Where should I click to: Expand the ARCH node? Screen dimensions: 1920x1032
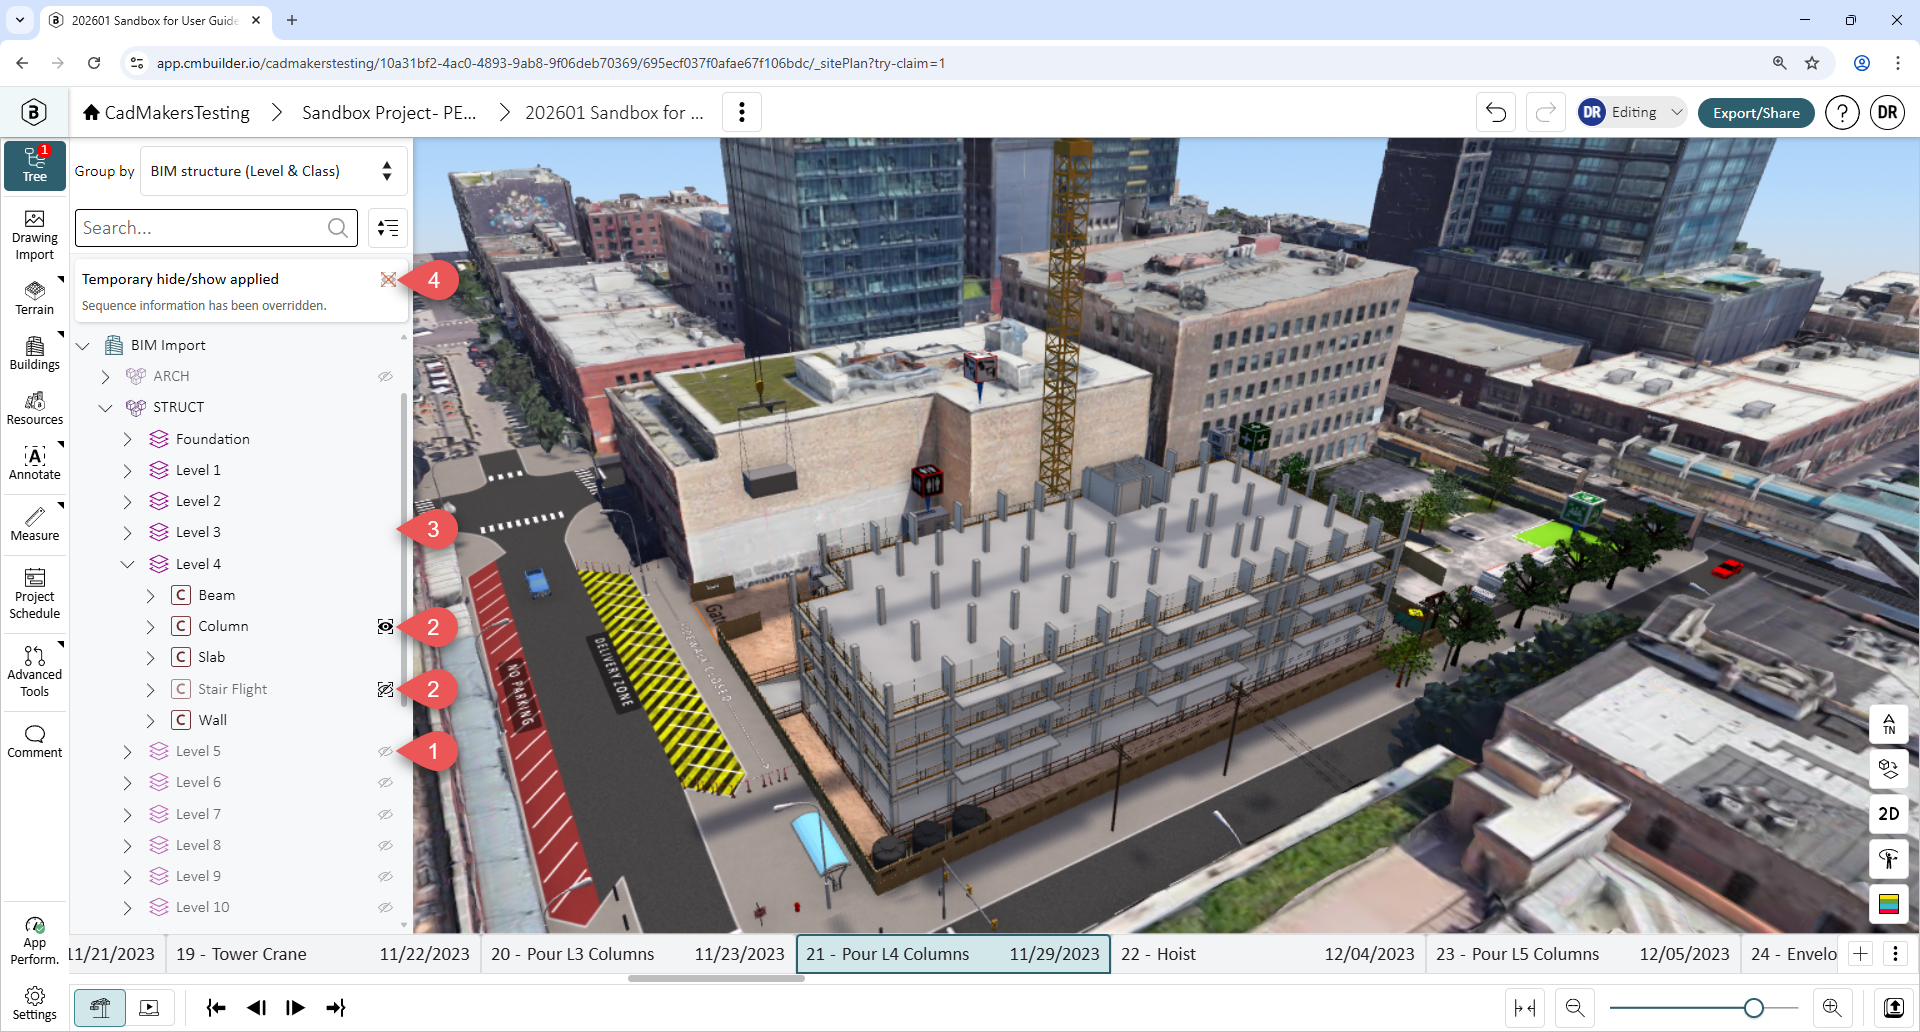point(105,377)
